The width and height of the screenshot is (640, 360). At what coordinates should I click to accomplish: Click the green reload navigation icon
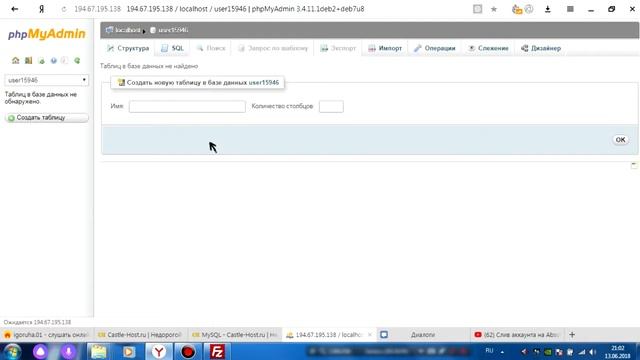[x=77, y=60]
